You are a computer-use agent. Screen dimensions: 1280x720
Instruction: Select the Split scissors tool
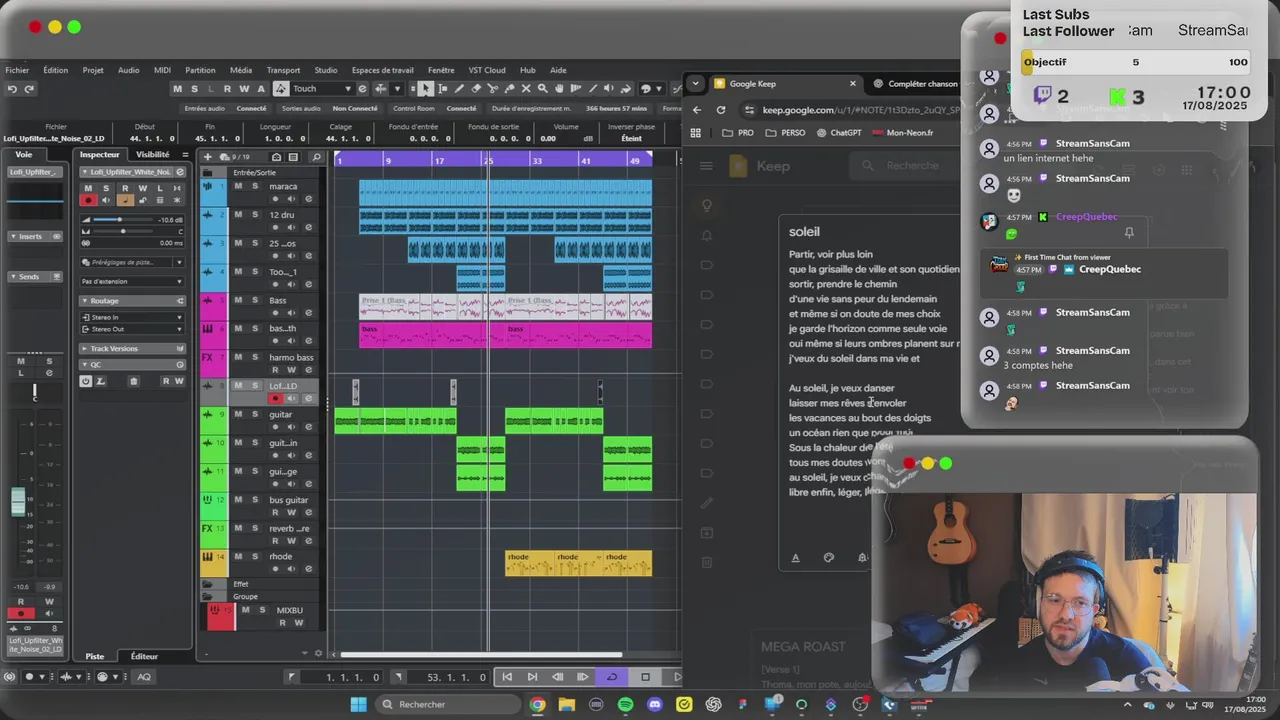(x=493, y=88)
